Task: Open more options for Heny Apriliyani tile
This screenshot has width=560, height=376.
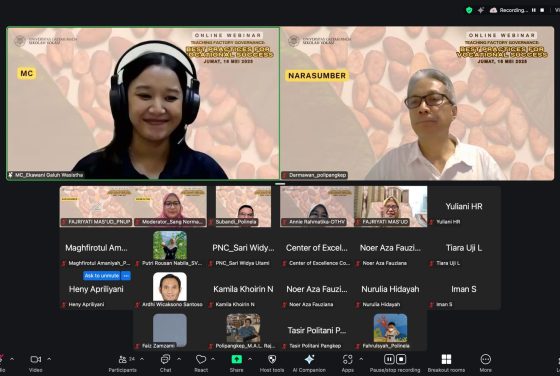Action: tap(126, 276)
